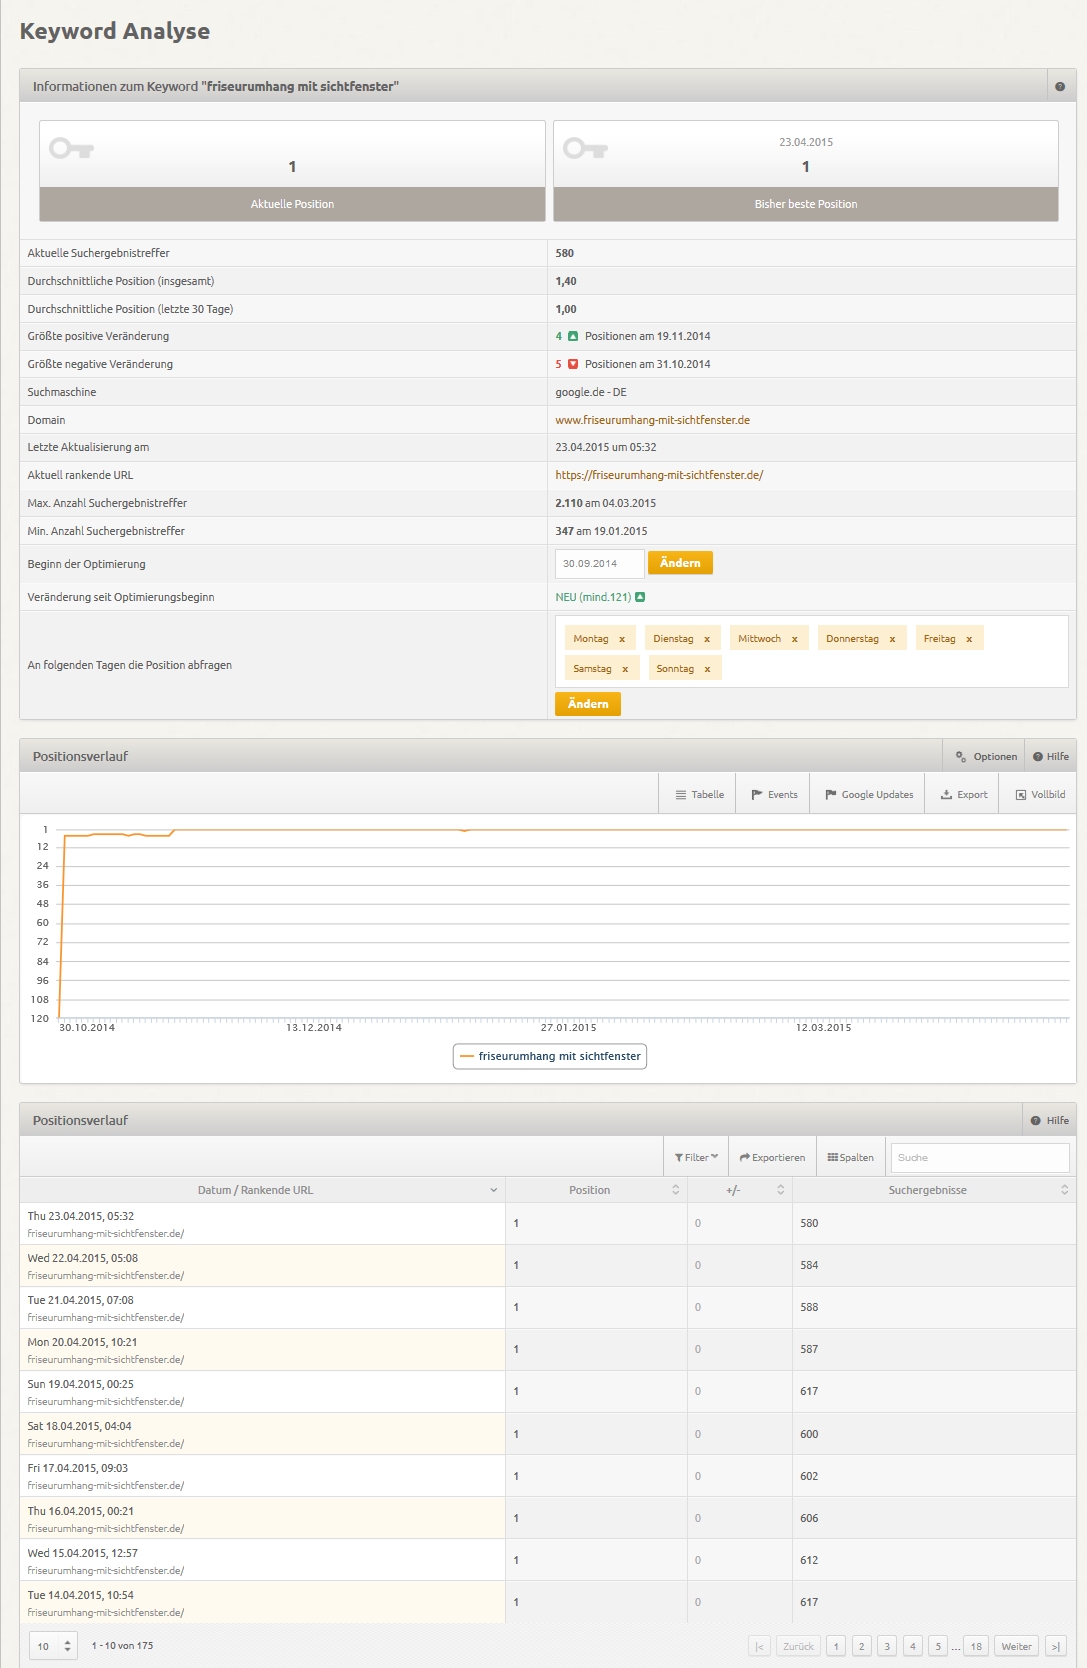This screenshot has width=1087, height=1668.
Task: Click the help question mark icon in keyword info header
Action: coord(1059,87)
